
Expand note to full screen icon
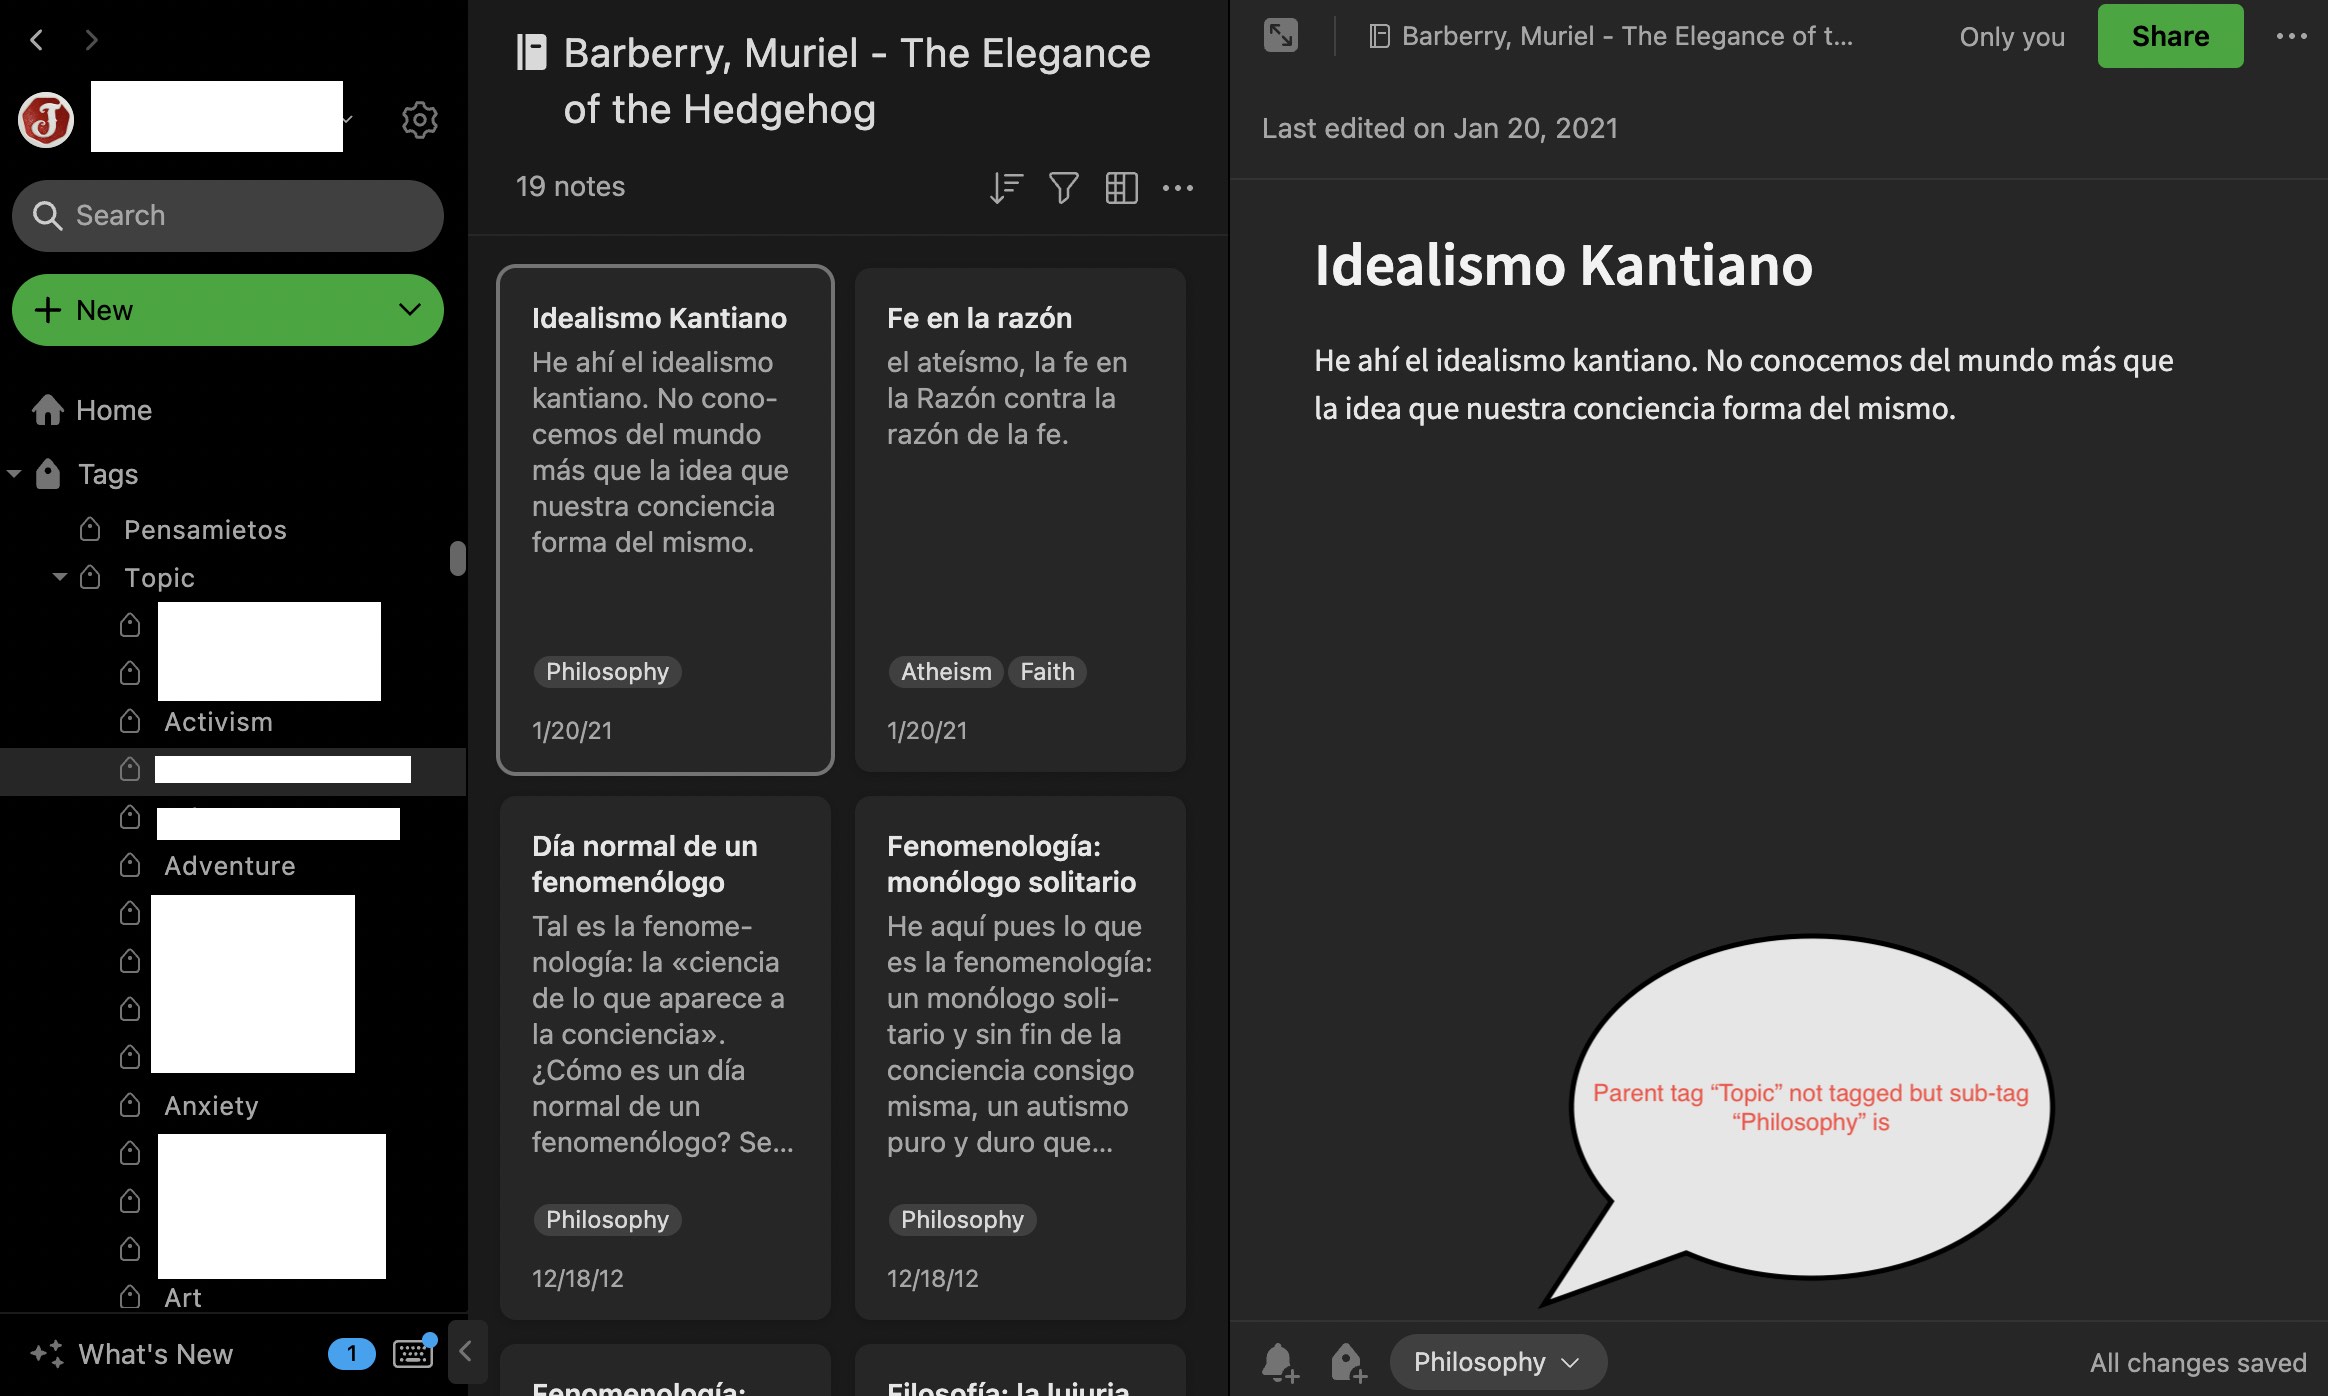click(1281, 36)
